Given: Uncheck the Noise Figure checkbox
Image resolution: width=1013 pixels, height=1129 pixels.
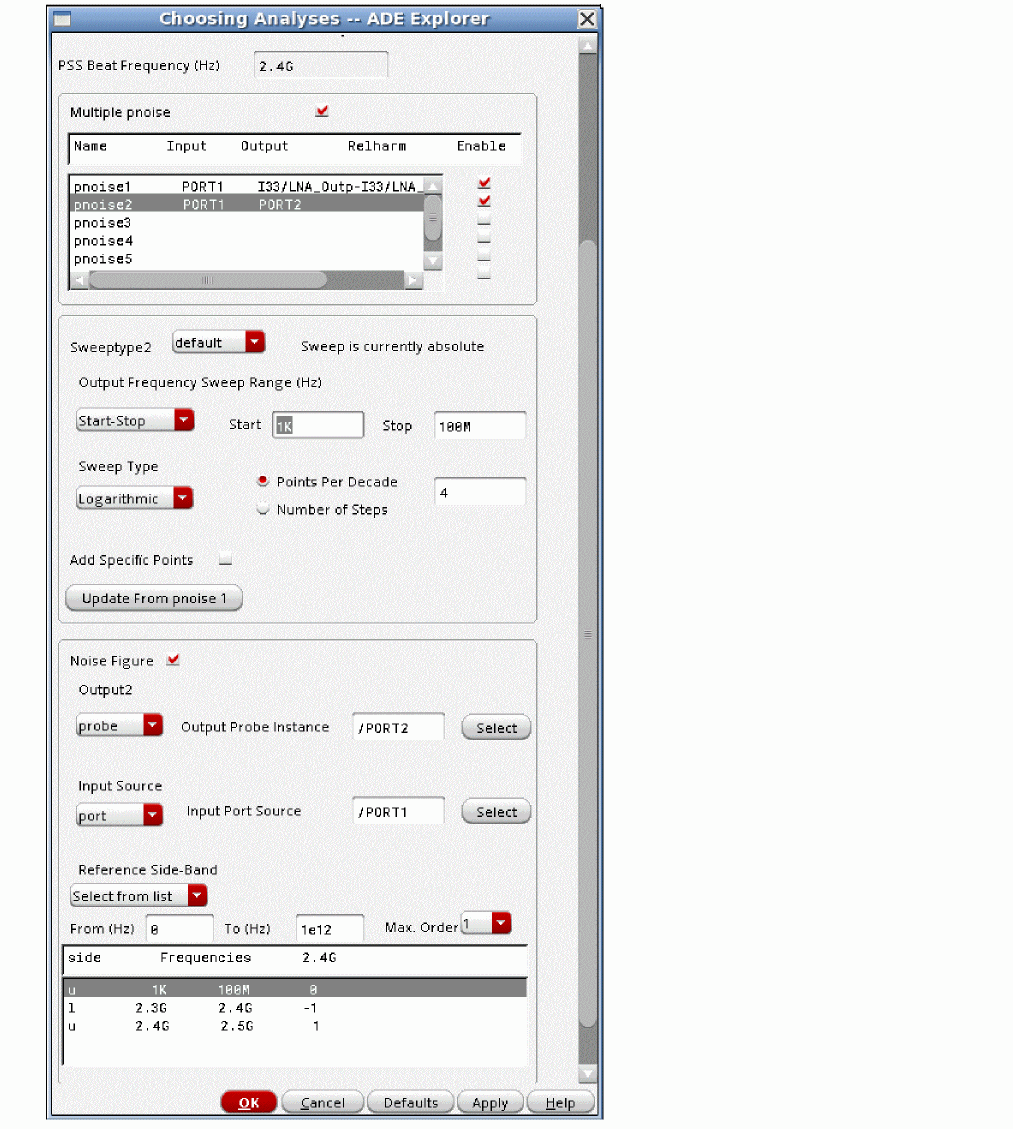Looking at the screenshot, I should [173, 660].
